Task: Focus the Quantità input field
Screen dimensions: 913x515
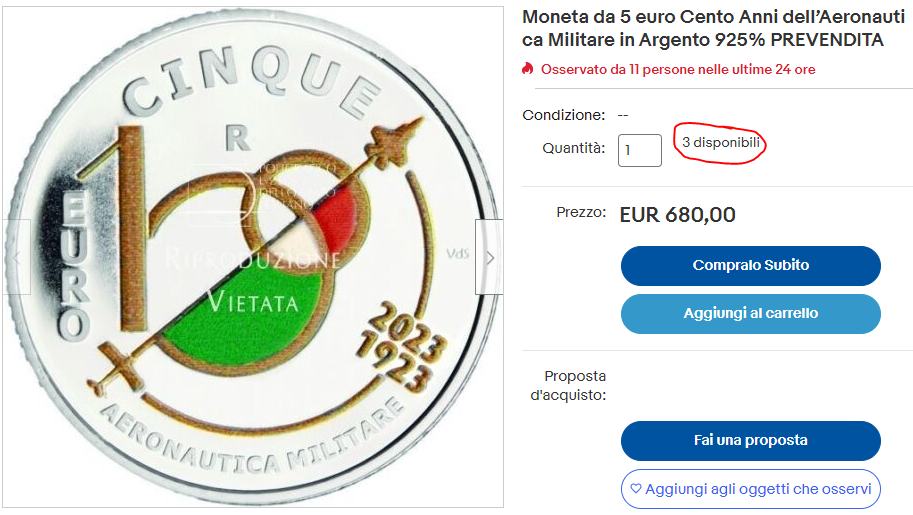Action: [639, 150]
